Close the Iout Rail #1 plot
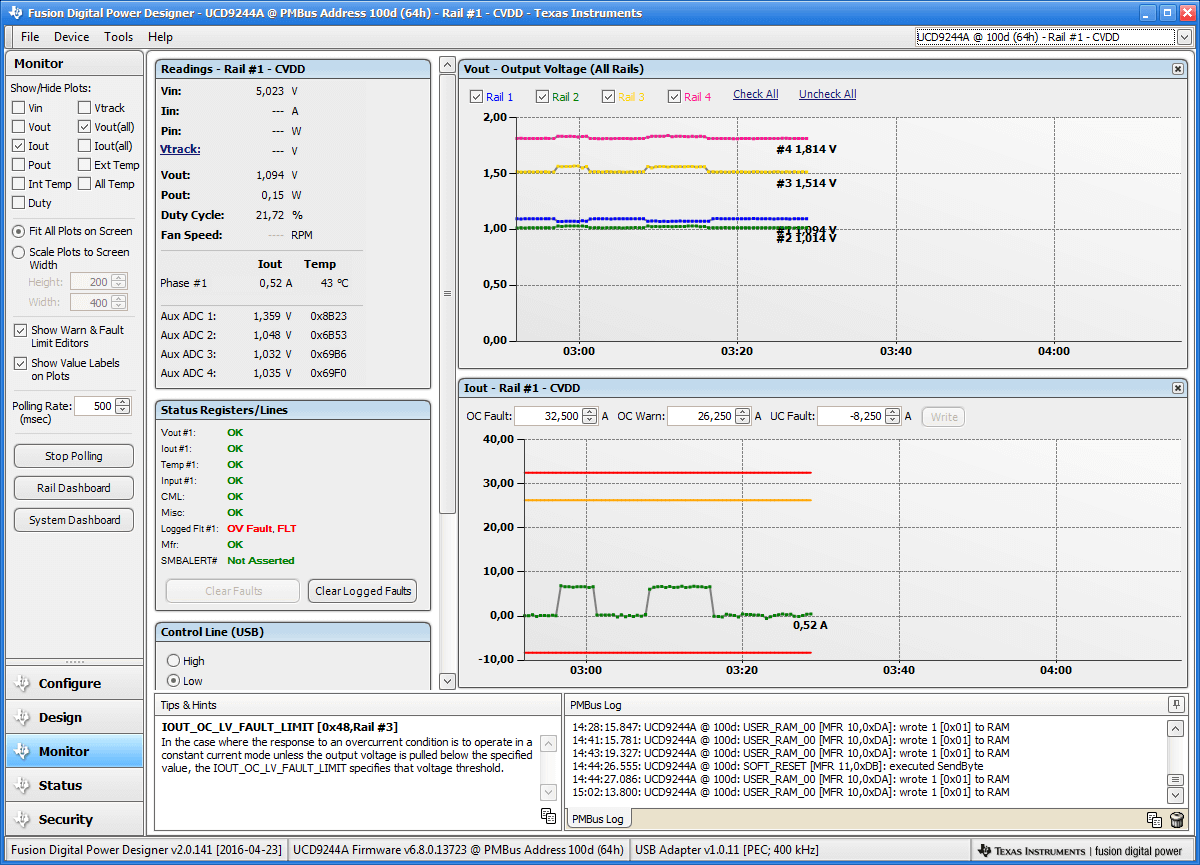The width and height of the screenshot is (1200, 865). (x=1178, y=388)
